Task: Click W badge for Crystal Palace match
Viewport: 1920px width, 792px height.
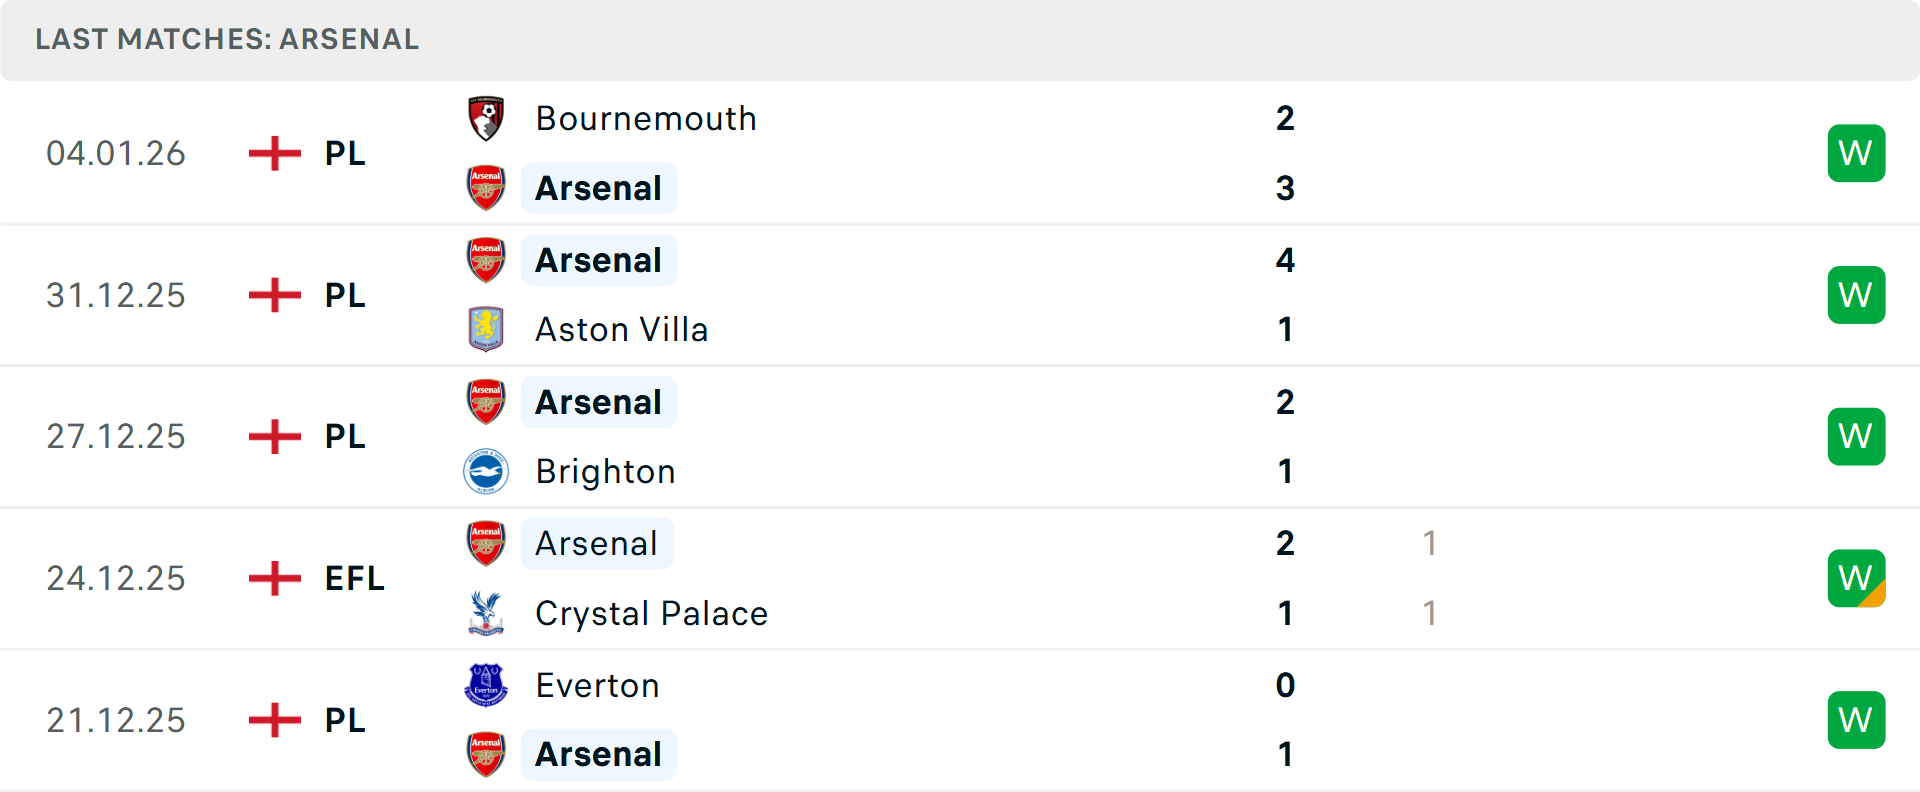Action: click(1856, 578)
